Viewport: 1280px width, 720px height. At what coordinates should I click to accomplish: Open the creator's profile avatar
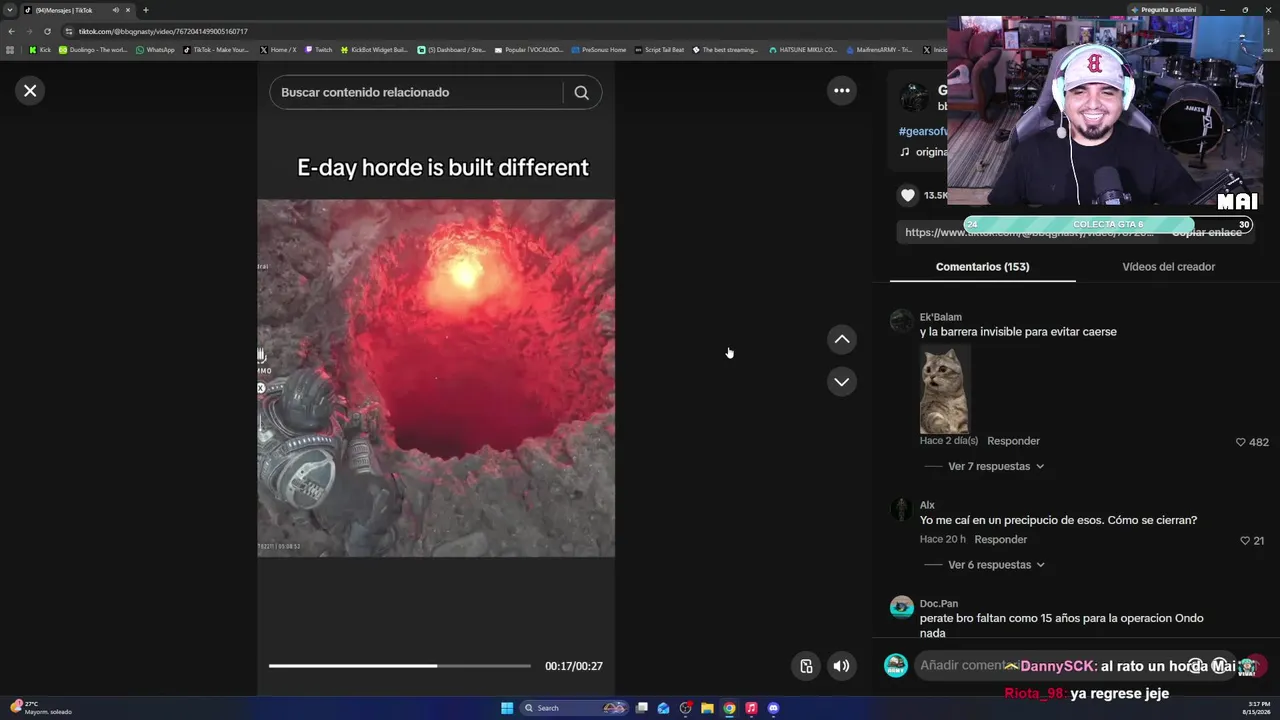click(x=914, y=97)
